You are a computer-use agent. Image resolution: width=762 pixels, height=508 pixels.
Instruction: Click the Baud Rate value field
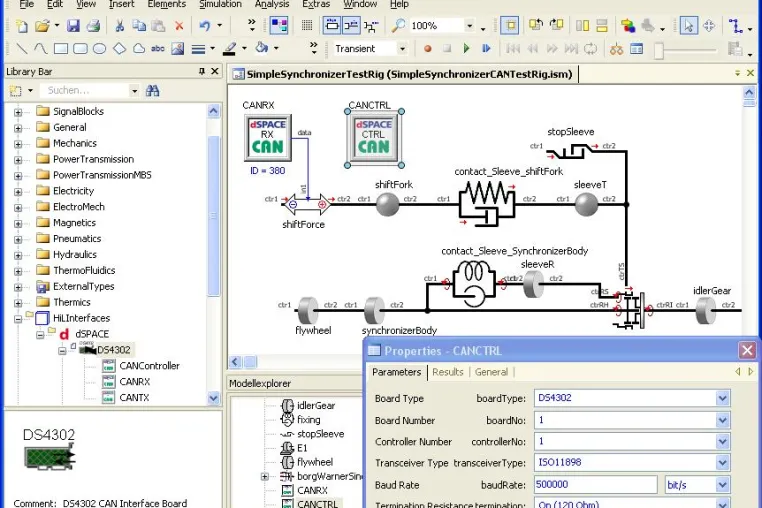pyautogui.click(x=596, y=485)
